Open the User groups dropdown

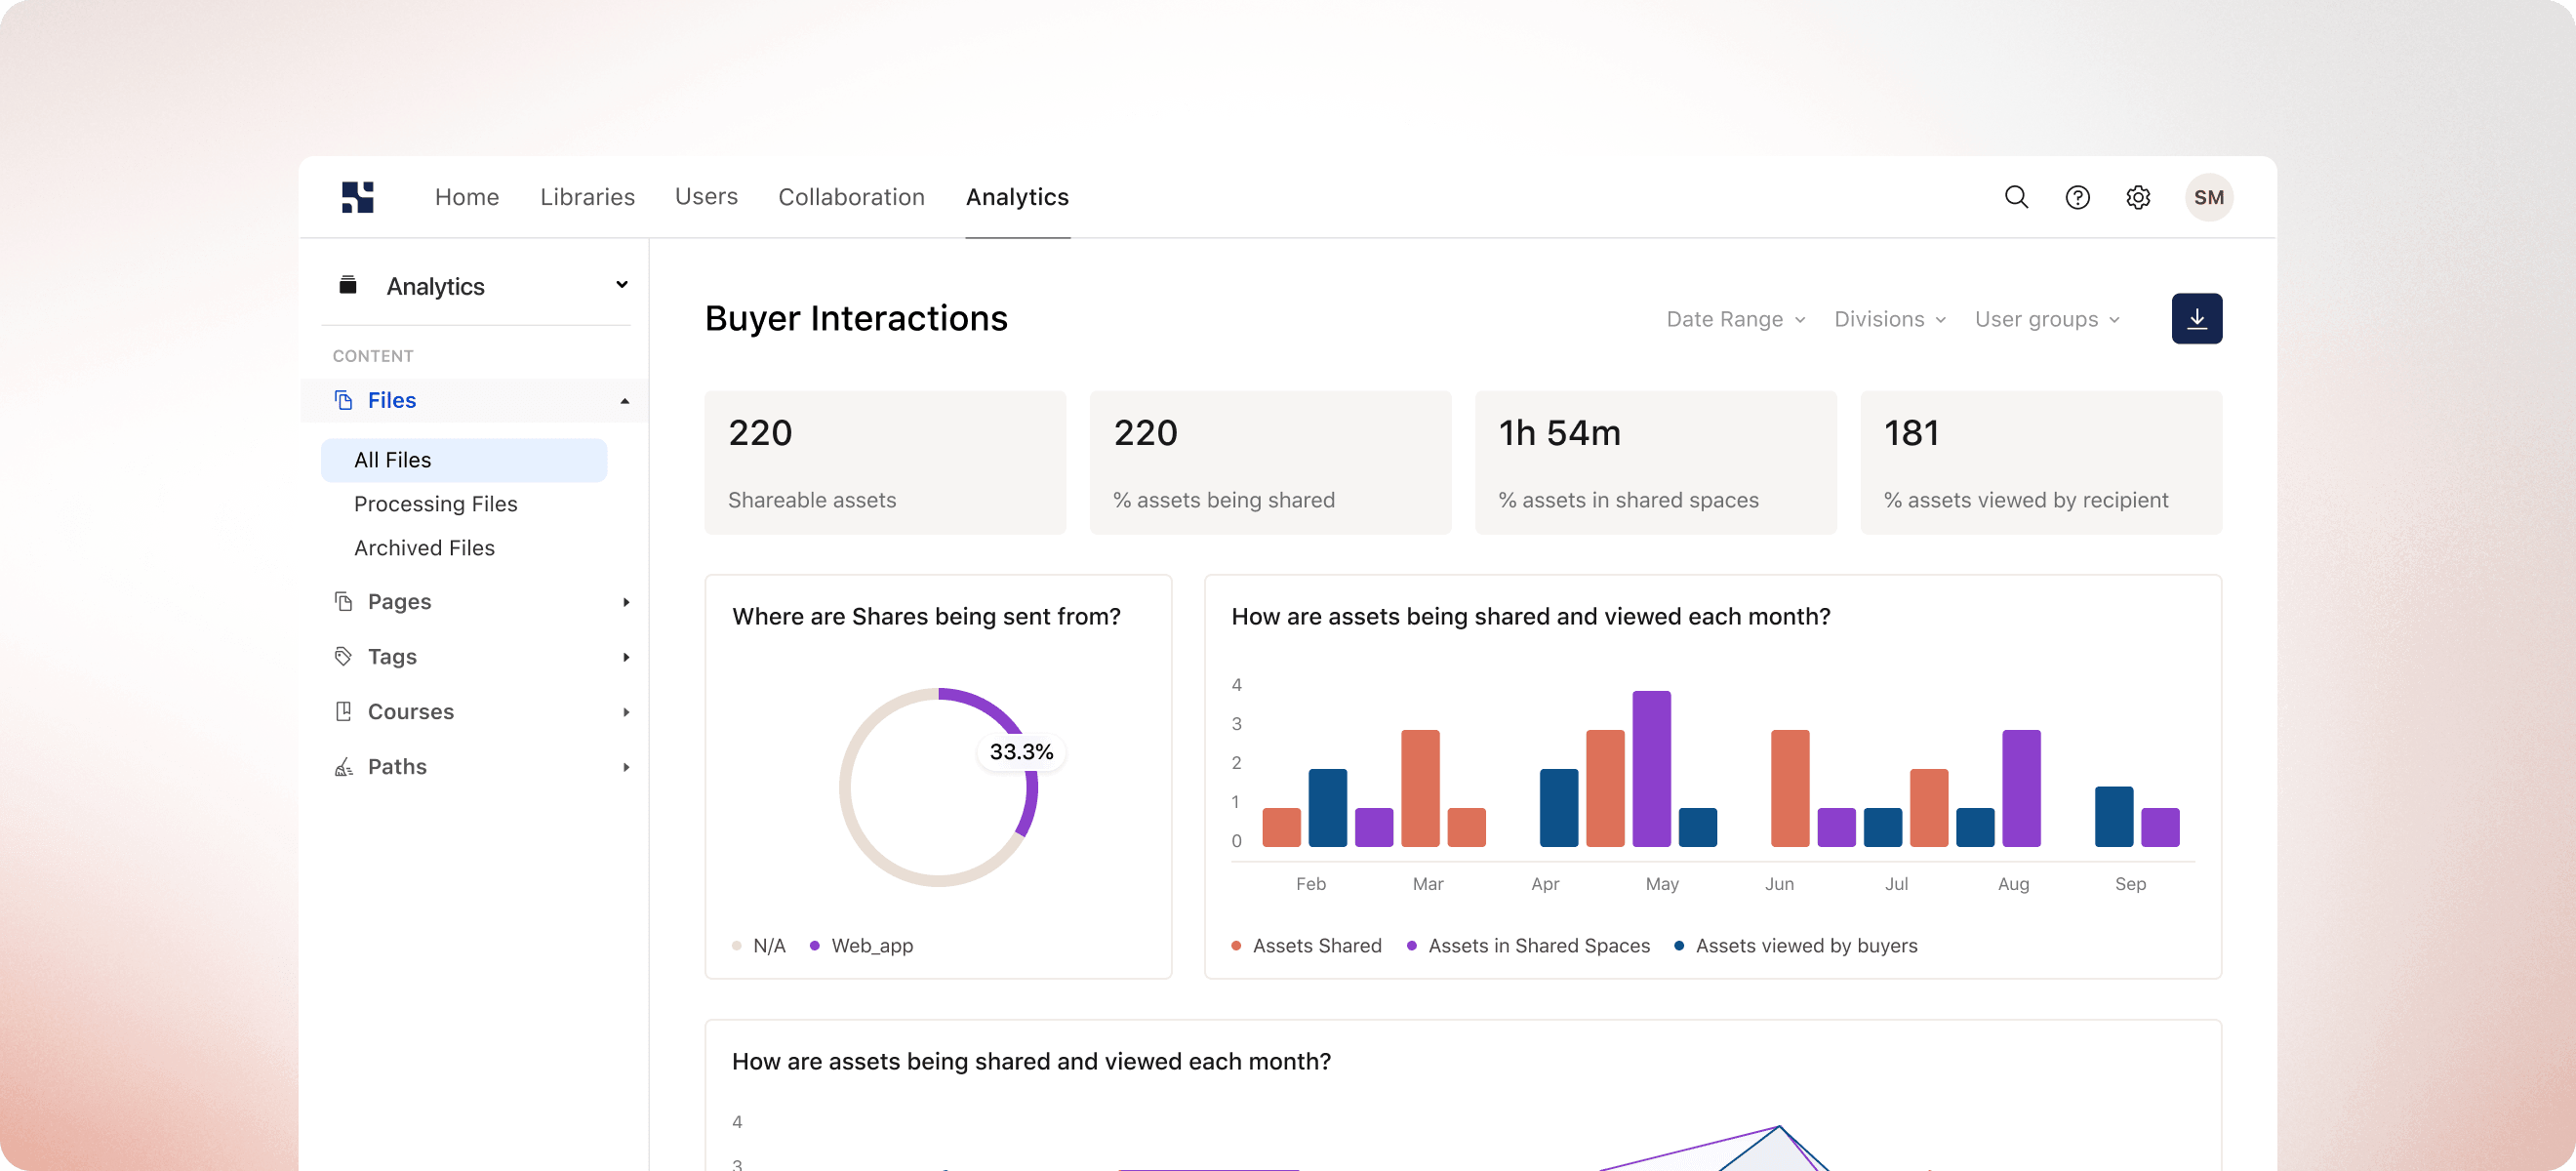pos(2047,319)
